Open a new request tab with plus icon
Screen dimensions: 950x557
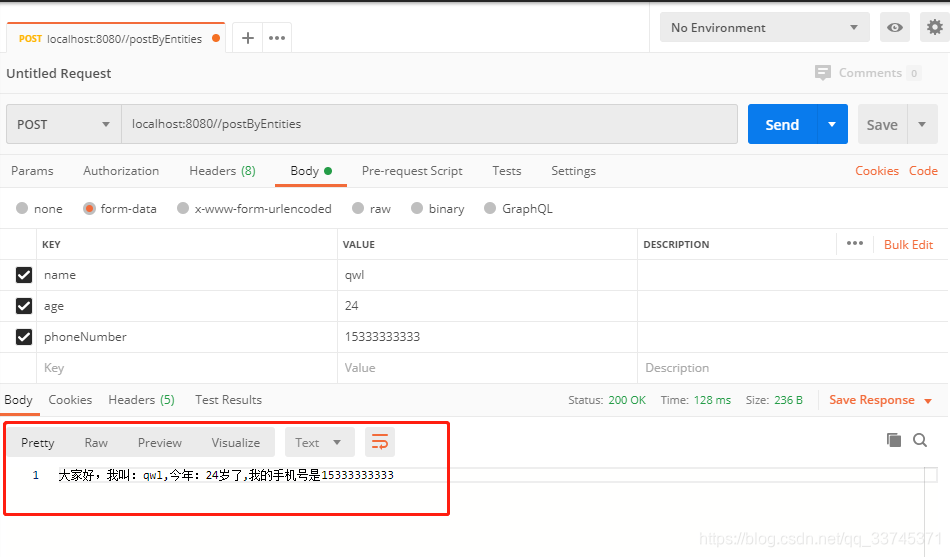click(x=248, y=38)
